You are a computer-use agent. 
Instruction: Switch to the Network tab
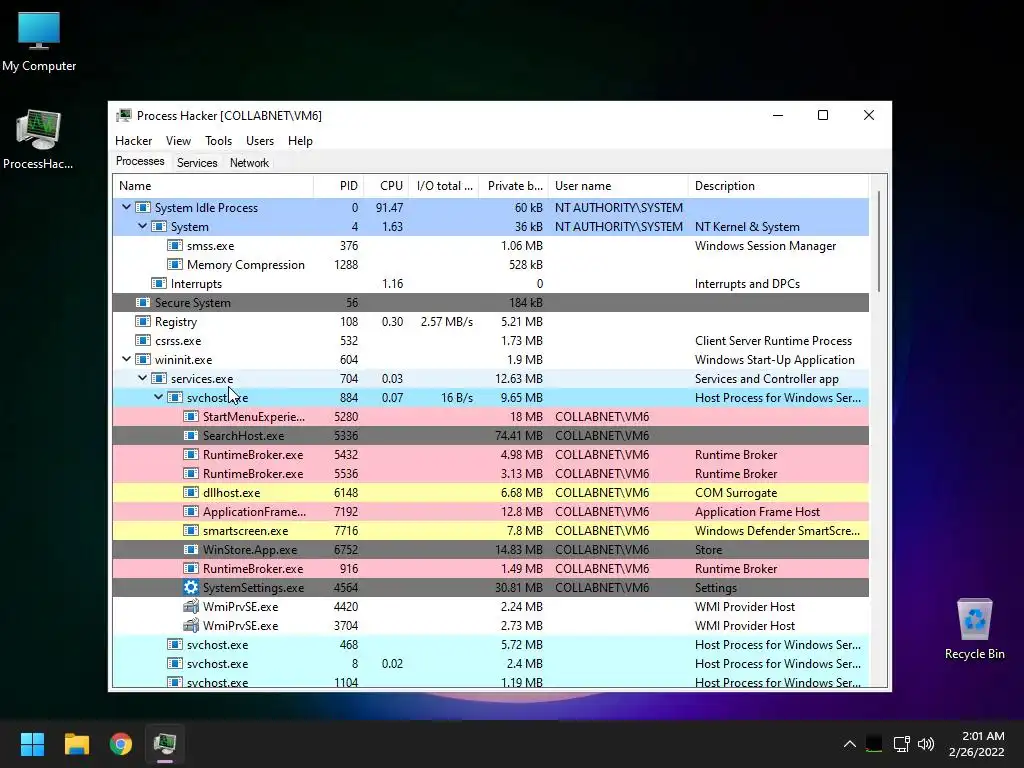pos(249,163)
